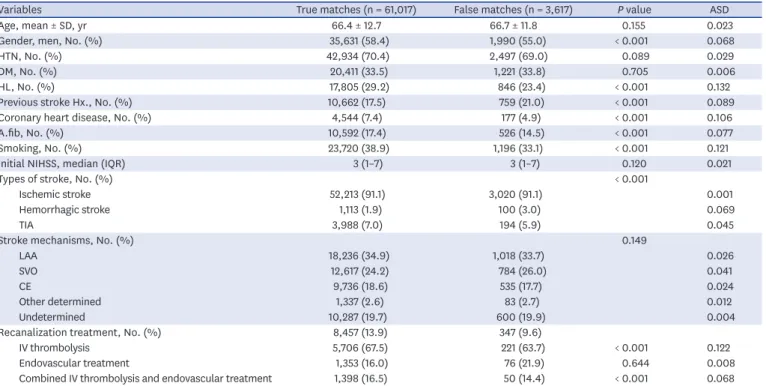766x386 pixels.
Task: Select the 'True matches (n = 61,017)' column header
Action: (356, 10)
